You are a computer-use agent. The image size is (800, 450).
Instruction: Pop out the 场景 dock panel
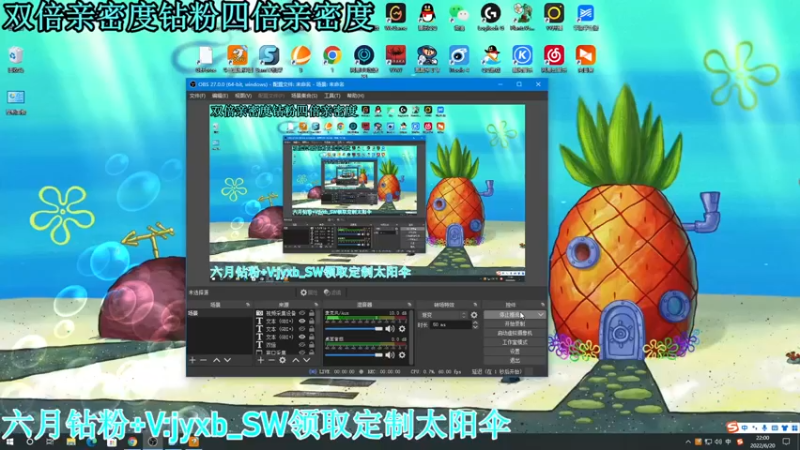(x=248, y=305)
